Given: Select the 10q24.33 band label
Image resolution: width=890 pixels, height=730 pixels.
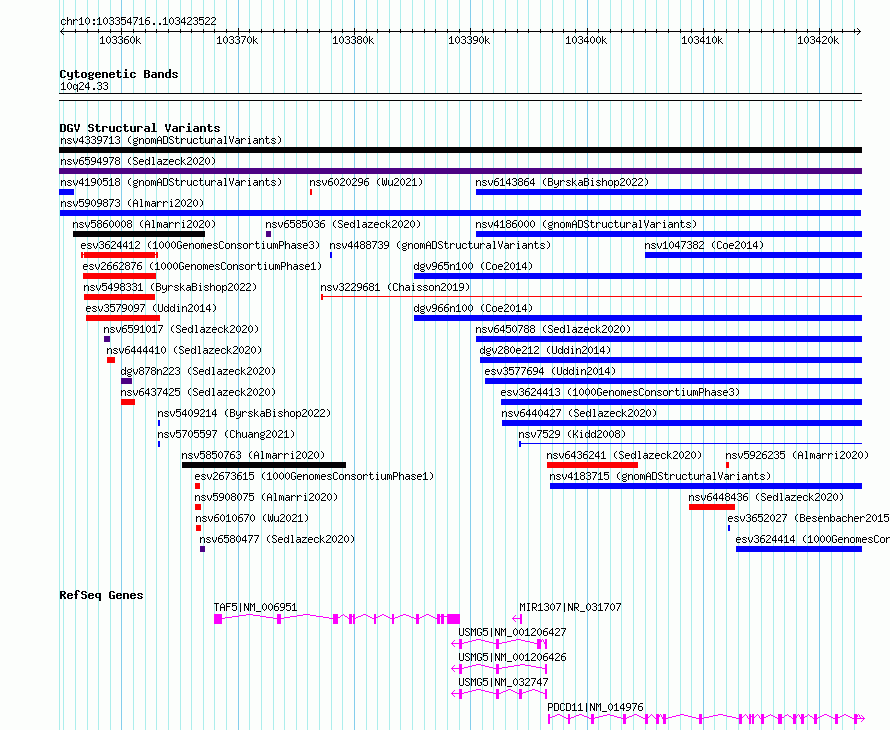Looking at the screenshot, I should point(84,86).
